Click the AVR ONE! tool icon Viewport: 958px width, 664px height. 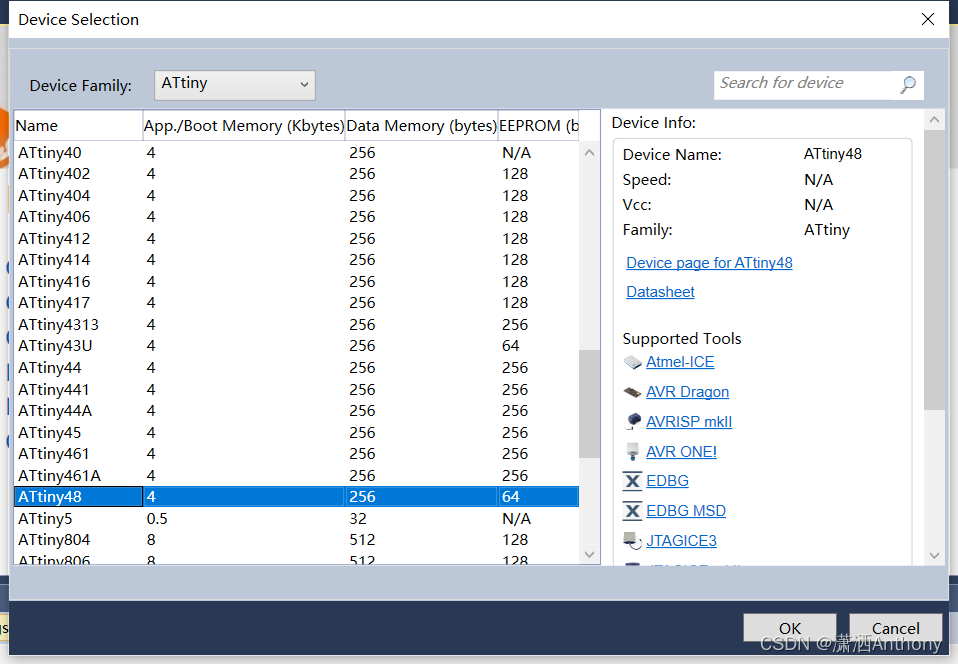(x=633, y=451)
